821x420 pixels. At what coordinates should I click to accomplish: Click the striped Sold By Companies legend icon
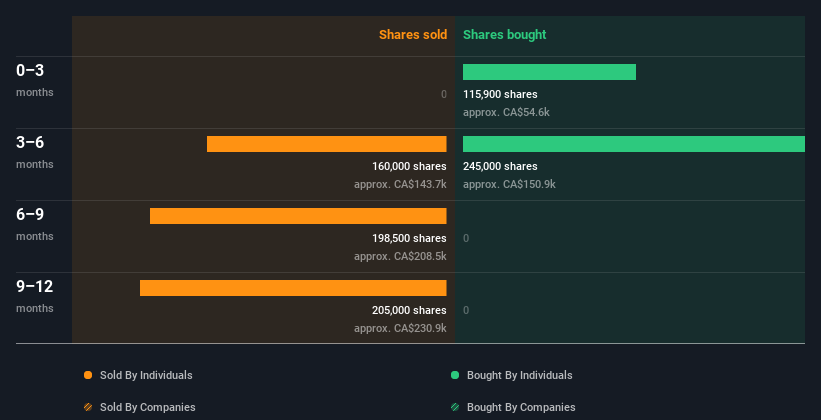point(88,407)
